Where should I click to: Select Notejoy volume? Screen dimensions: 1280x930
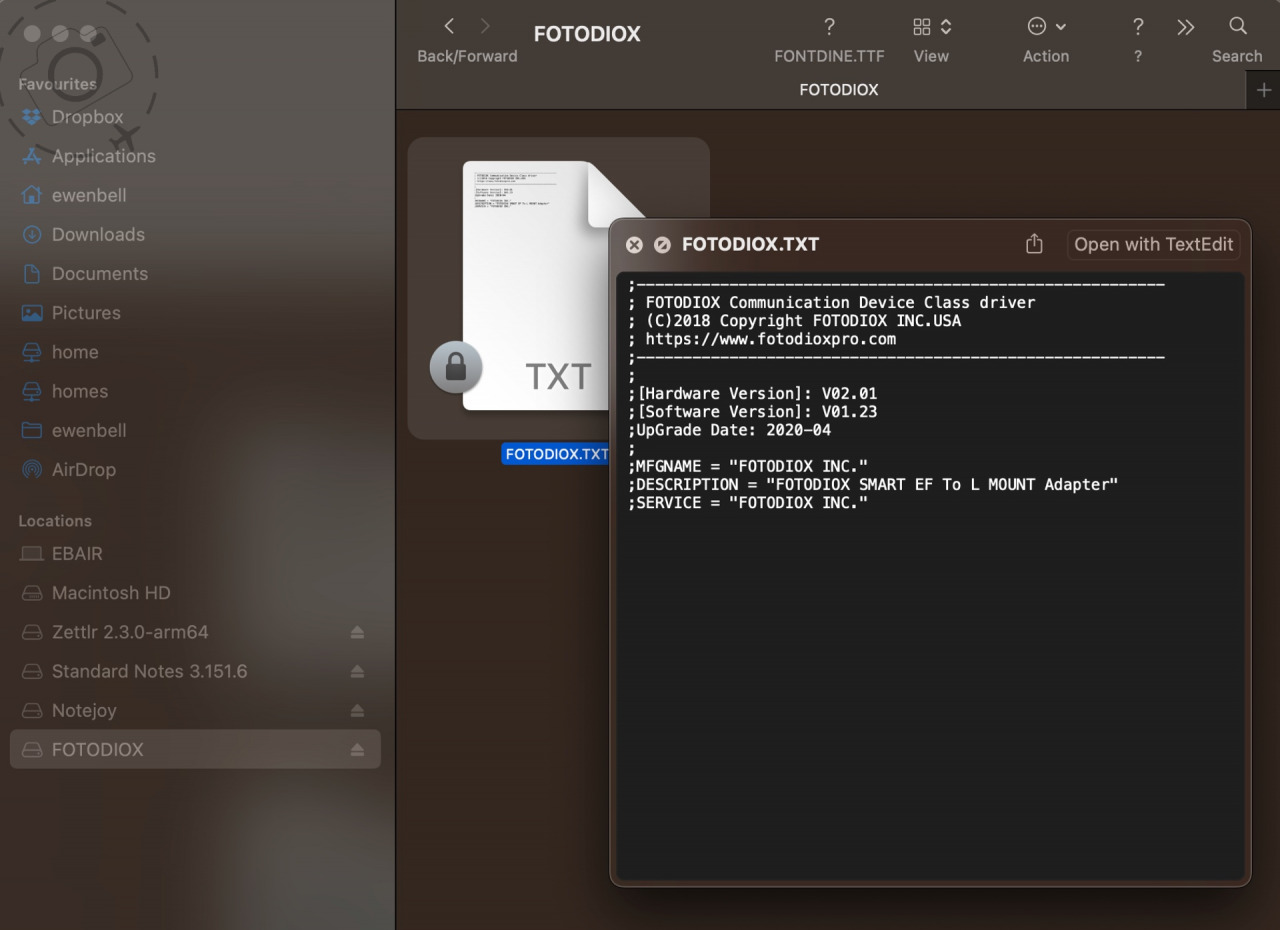pyautogui.click(x=84, y=710)
